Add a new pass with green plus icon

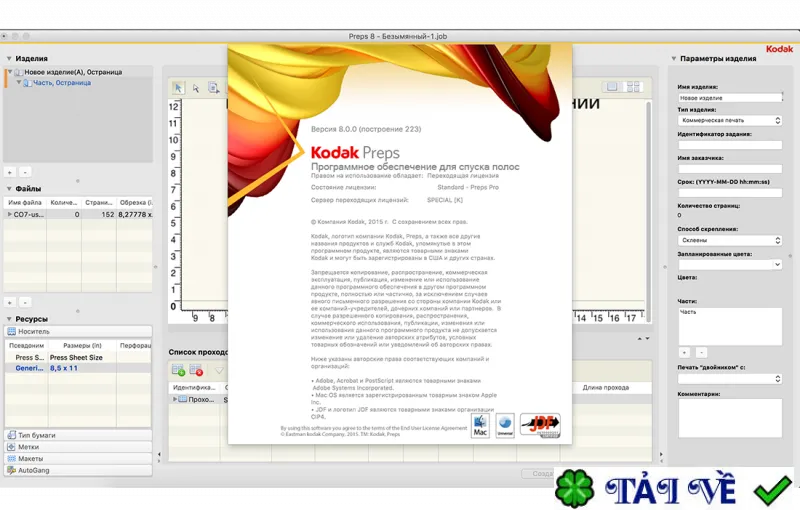[178, 370]
